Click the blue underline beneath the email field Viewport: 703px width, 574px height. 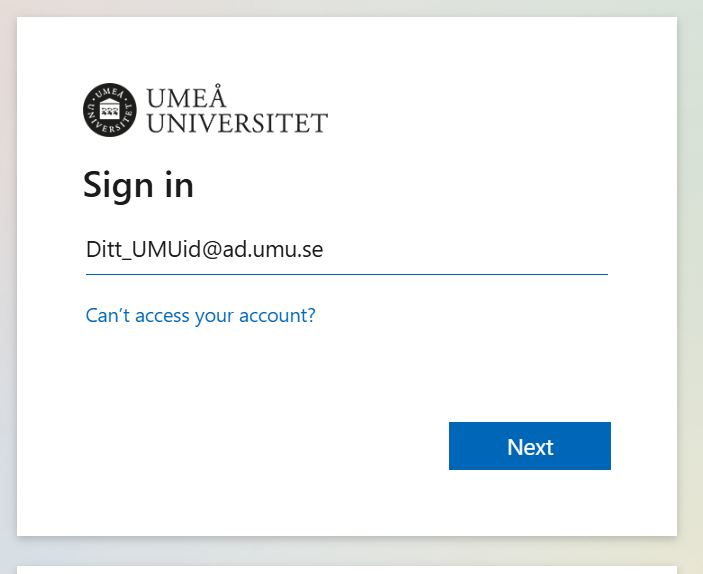(346, 273)
